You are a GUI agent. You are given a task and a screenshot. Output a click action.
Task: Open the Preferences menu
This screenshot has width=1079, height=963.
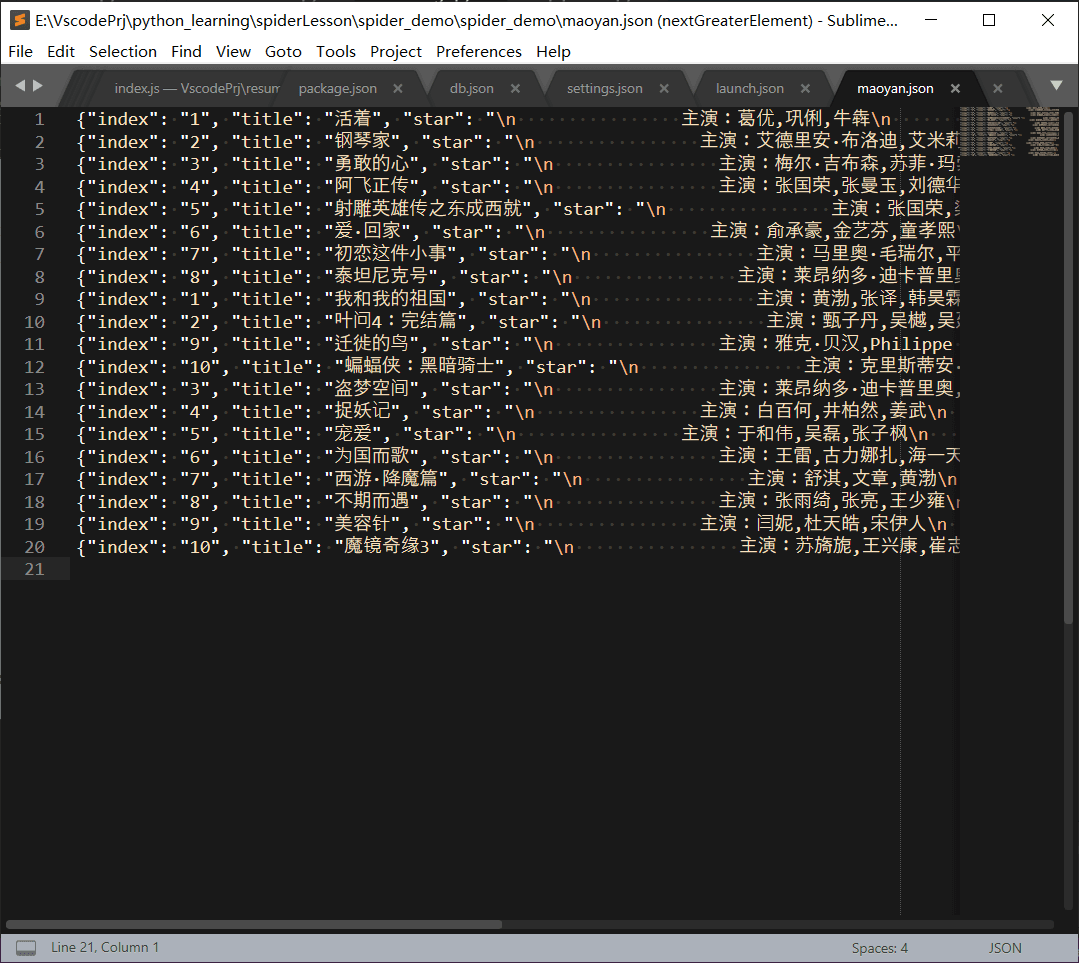pos(479,51)
